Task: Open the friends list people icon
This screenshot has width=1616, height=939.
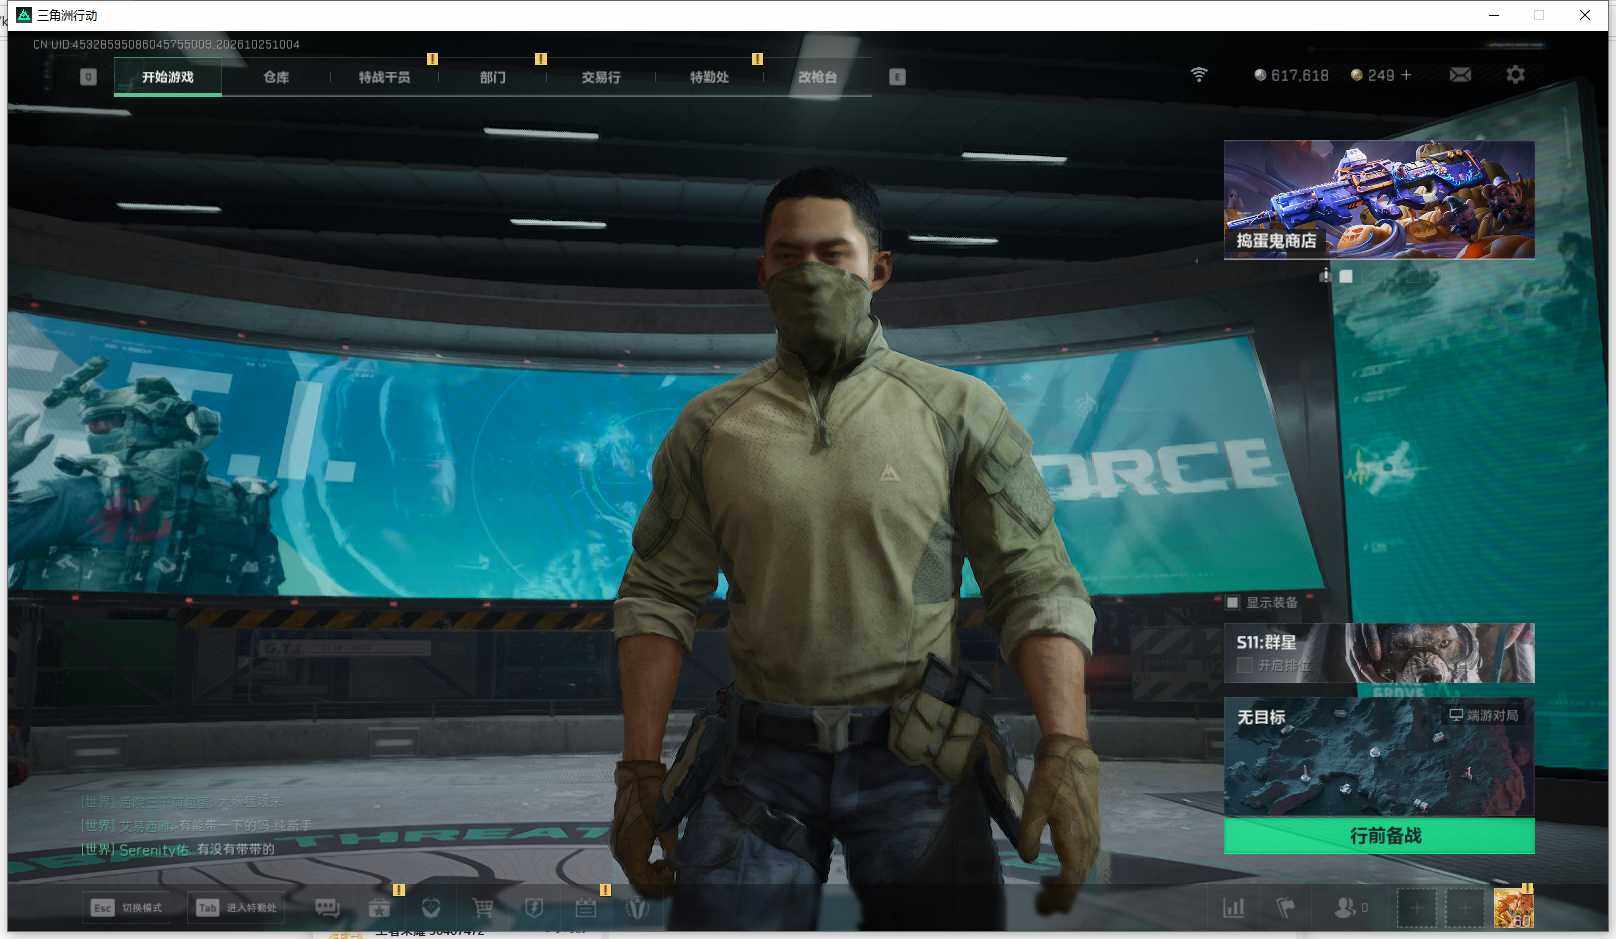Action: pyautogui.click(x=1345, y=908)
